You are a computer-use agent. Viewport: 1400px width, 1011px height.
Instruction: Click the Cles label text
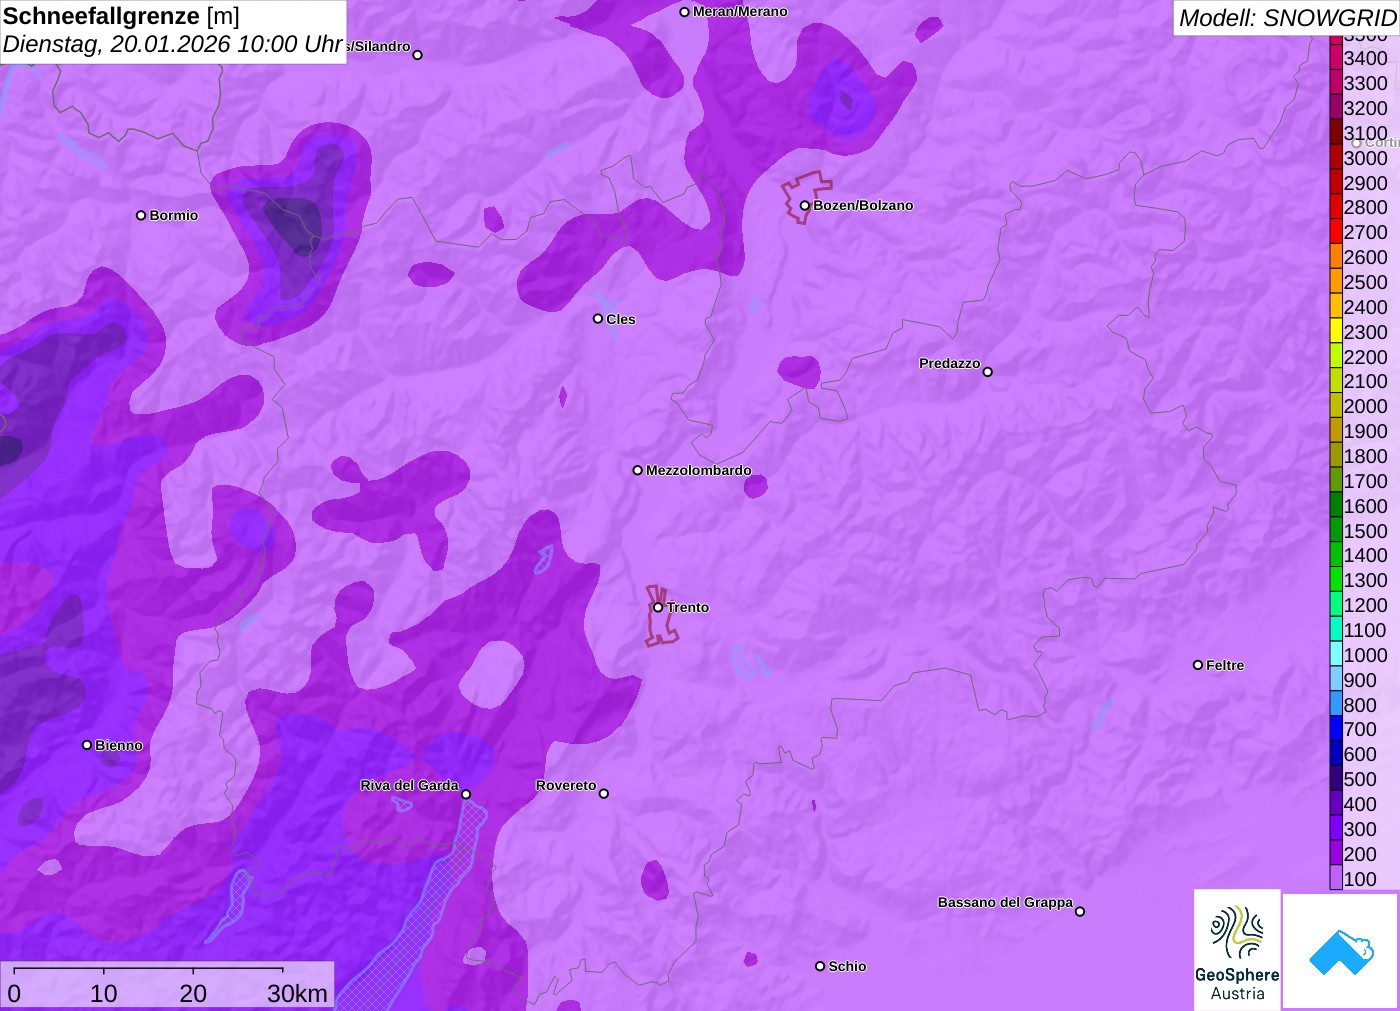point(621,319)
